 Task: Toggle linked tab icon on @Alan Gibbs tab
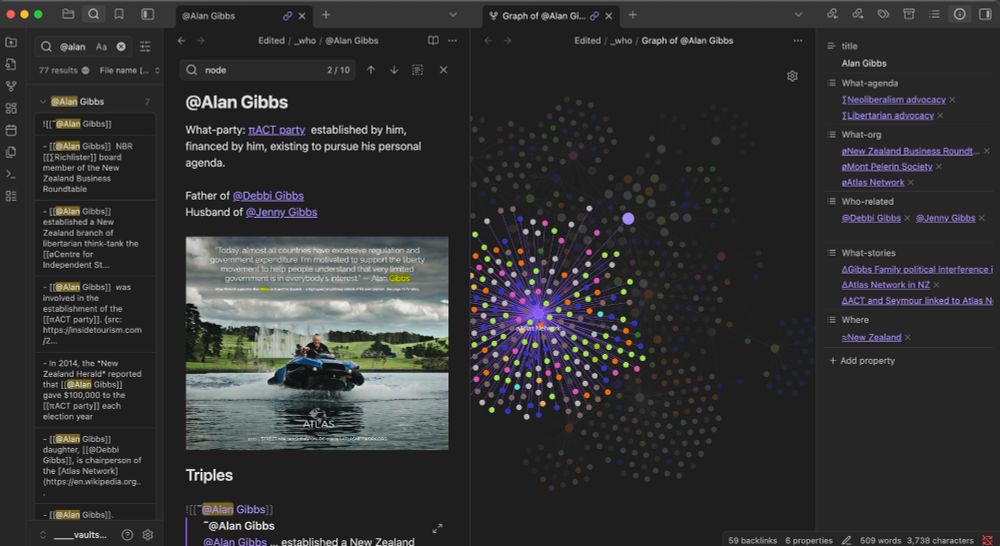288,16
